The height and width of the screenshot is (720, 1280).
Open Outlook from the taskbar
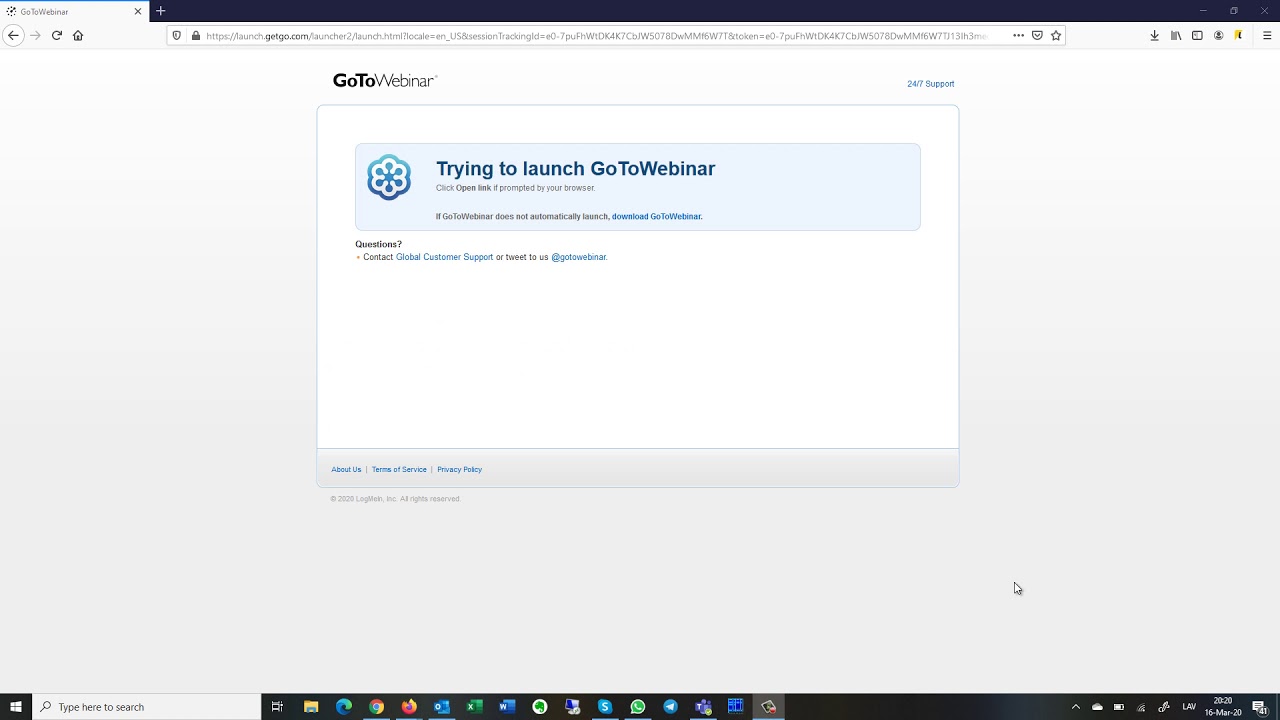[x=442, y=707]
